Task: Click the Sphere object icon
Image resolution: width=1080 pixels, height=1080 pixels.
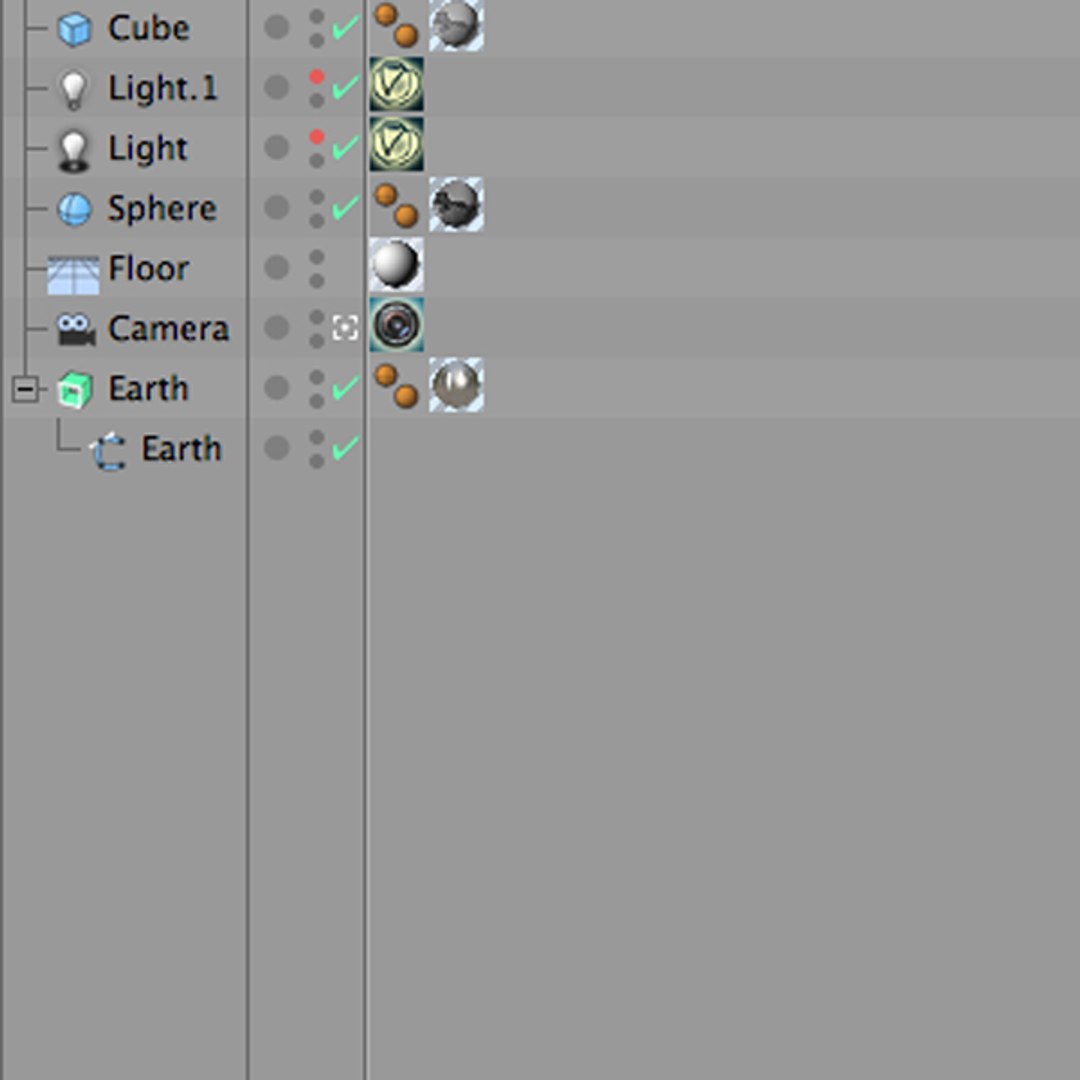Action: point(74,209)
